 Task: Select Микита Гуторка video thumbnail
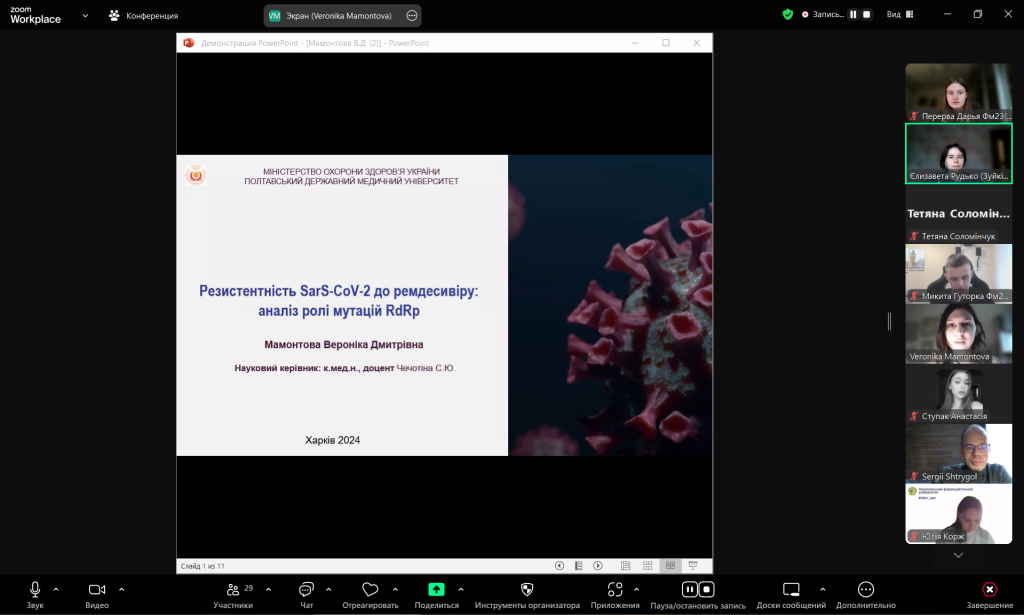pos(959,274)
